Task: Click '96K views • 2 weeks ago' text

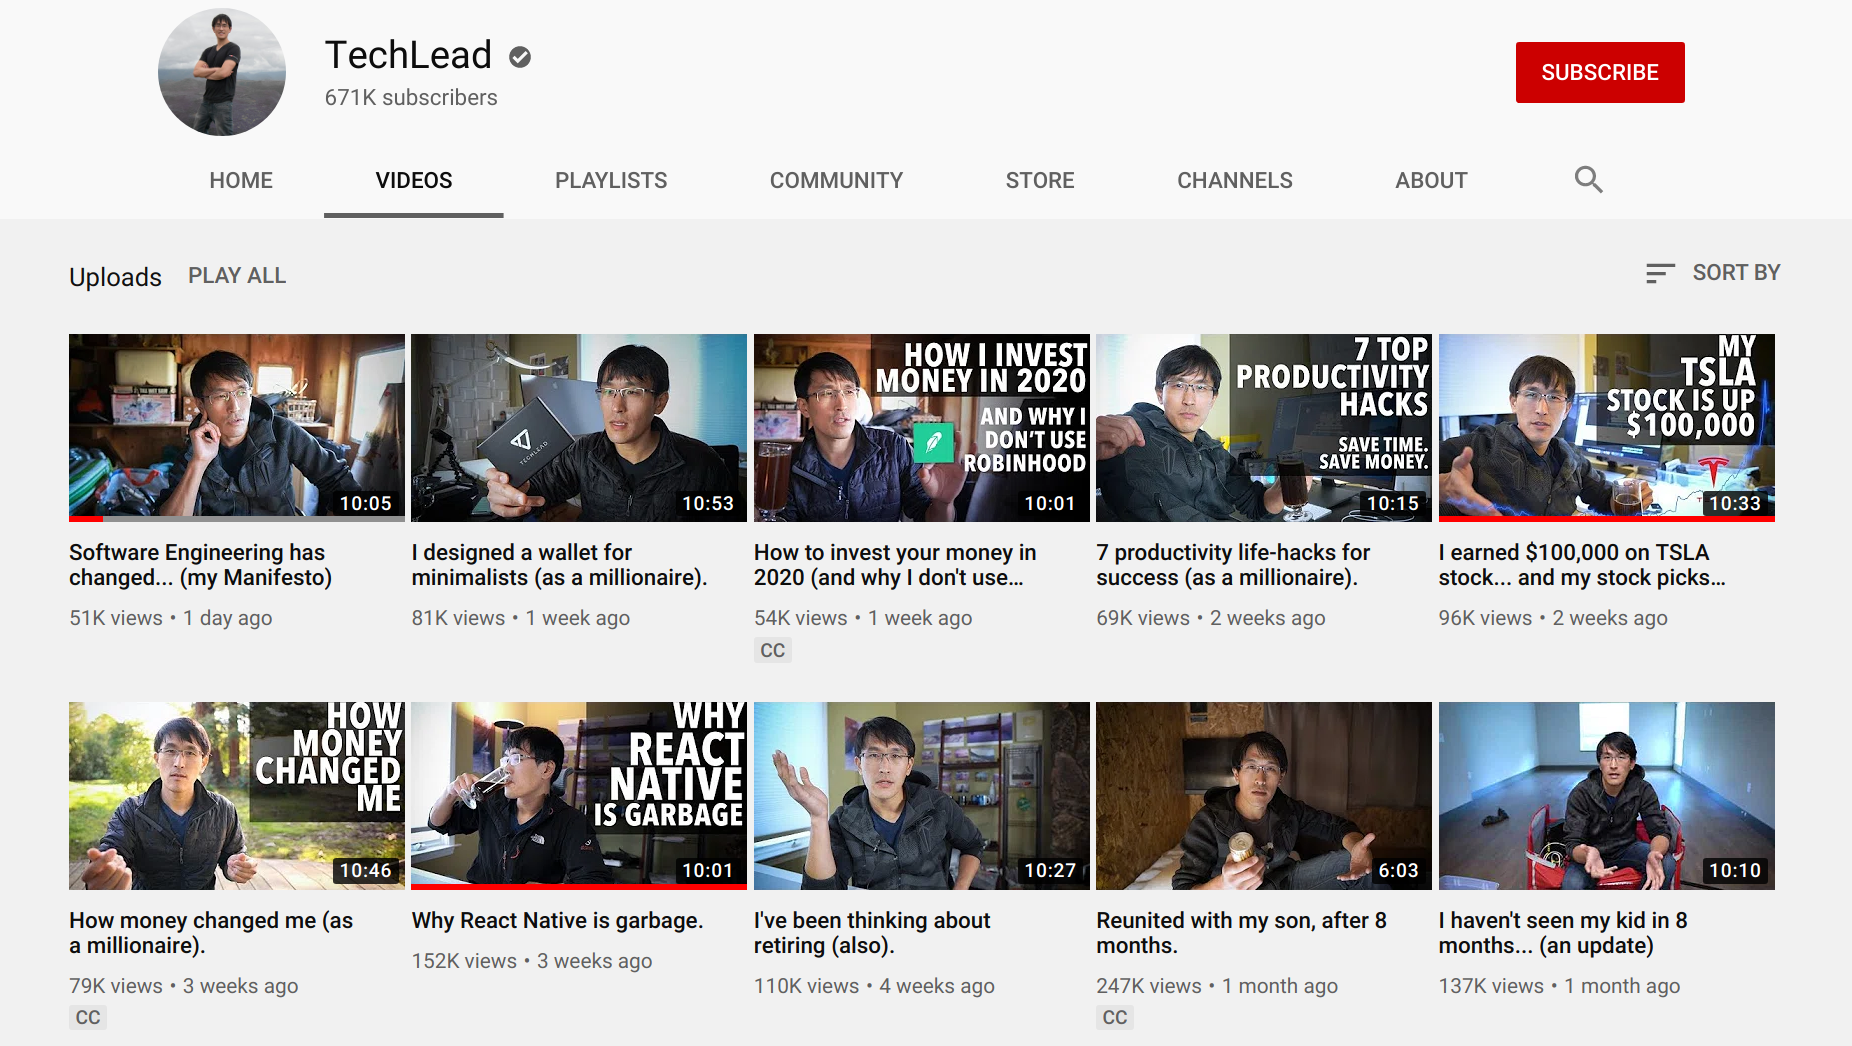Action: (x=1553, y=618)
